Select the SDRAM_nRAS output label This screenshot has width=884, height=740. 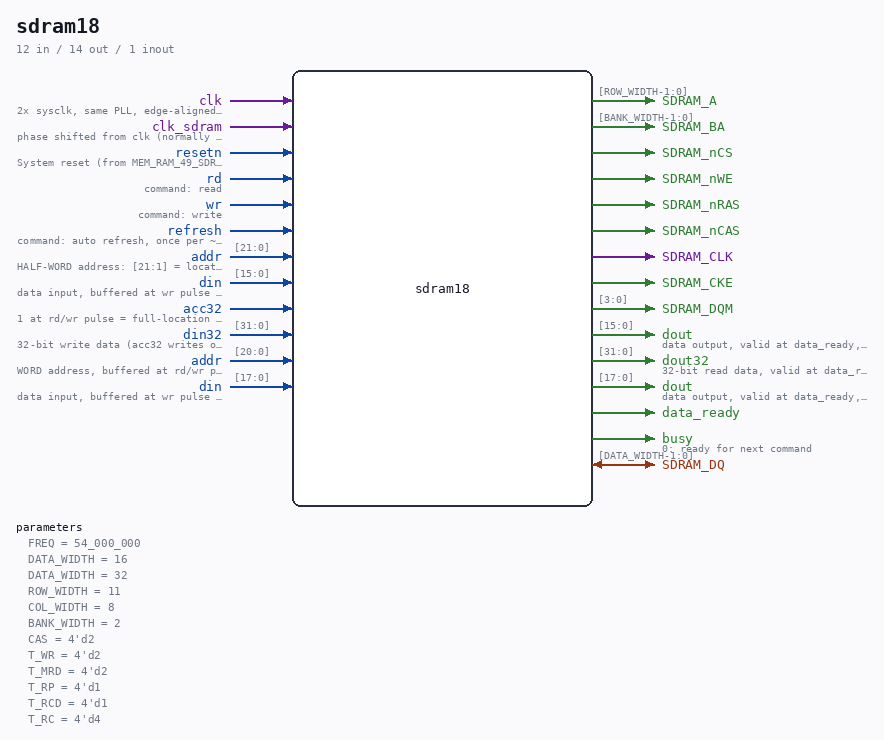click(x=701, y=205)
